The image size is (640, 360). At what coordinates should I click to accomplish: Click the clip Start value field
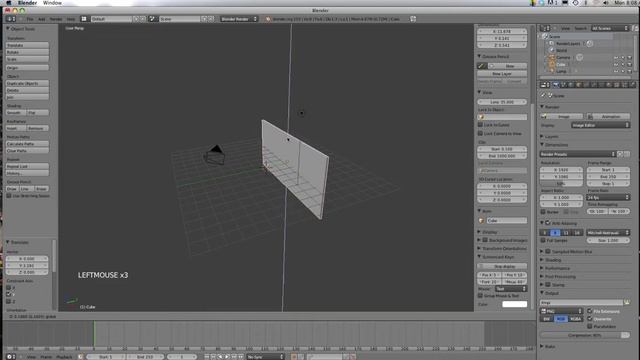(x=502, y=149)
